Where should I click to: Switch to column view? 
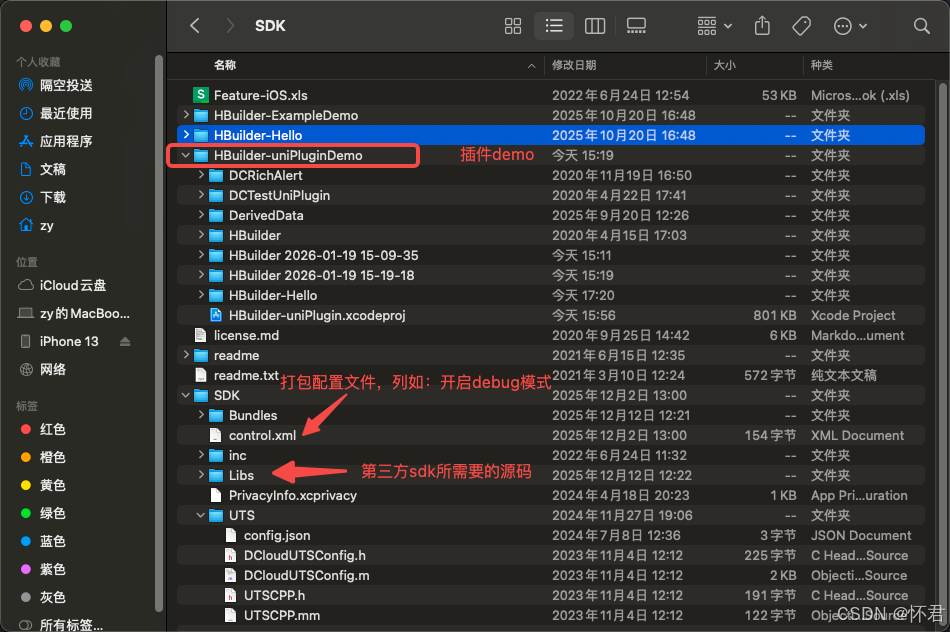(x=594, y=25)
